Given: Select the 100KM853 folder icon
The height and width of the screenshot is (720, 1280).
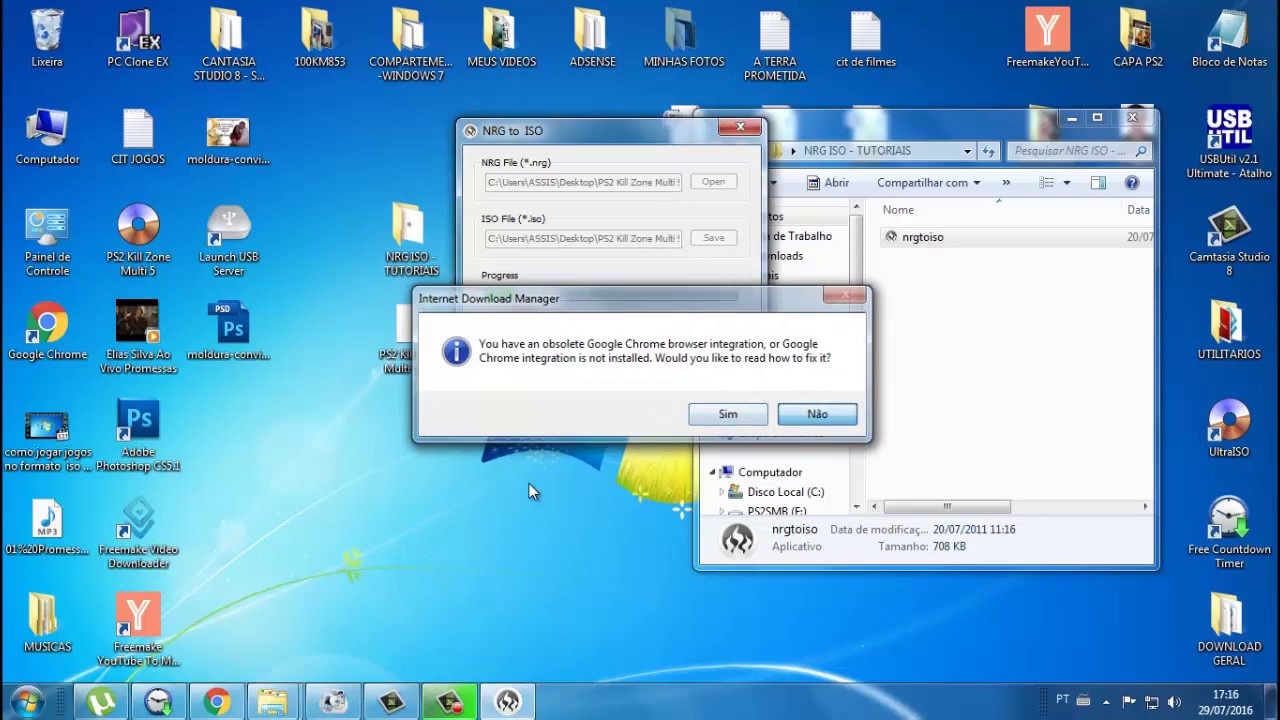Looking at the screenshot, I should click(x=320, y=38).
